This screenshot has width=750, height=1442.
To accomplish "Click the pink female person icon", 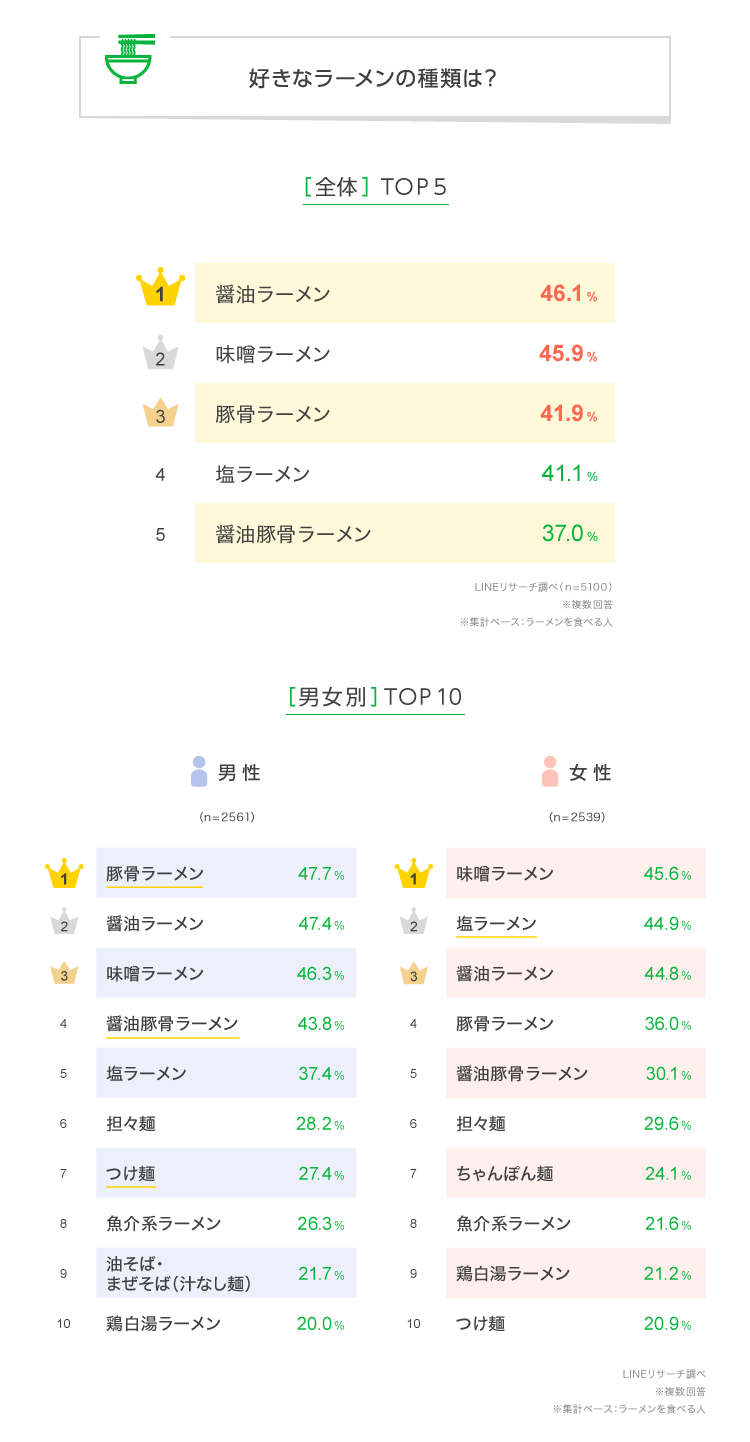I will coord(549,772).
